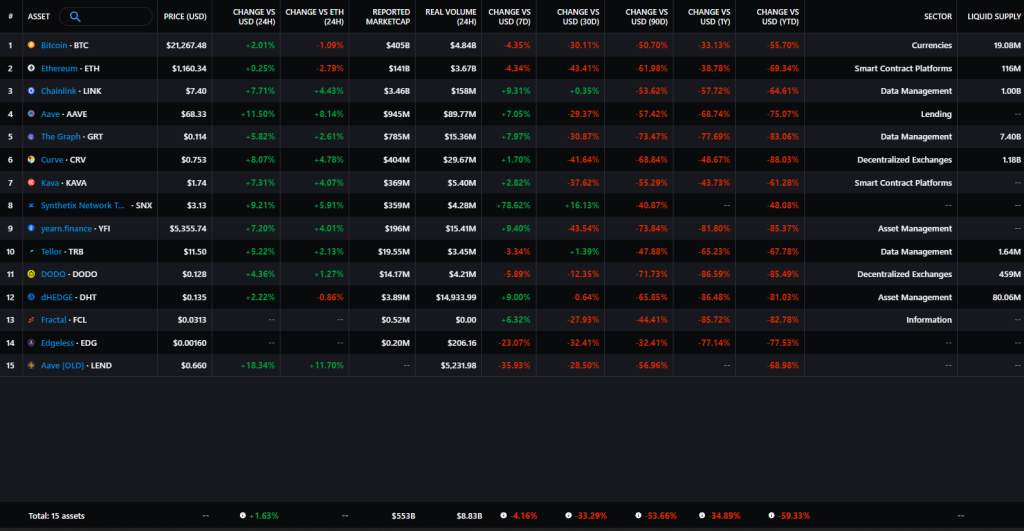The width and height of the screenshot is (1024, 531).
Task: Sort by Change vs USD (1Y) header
Action: (x=709, y=16)
